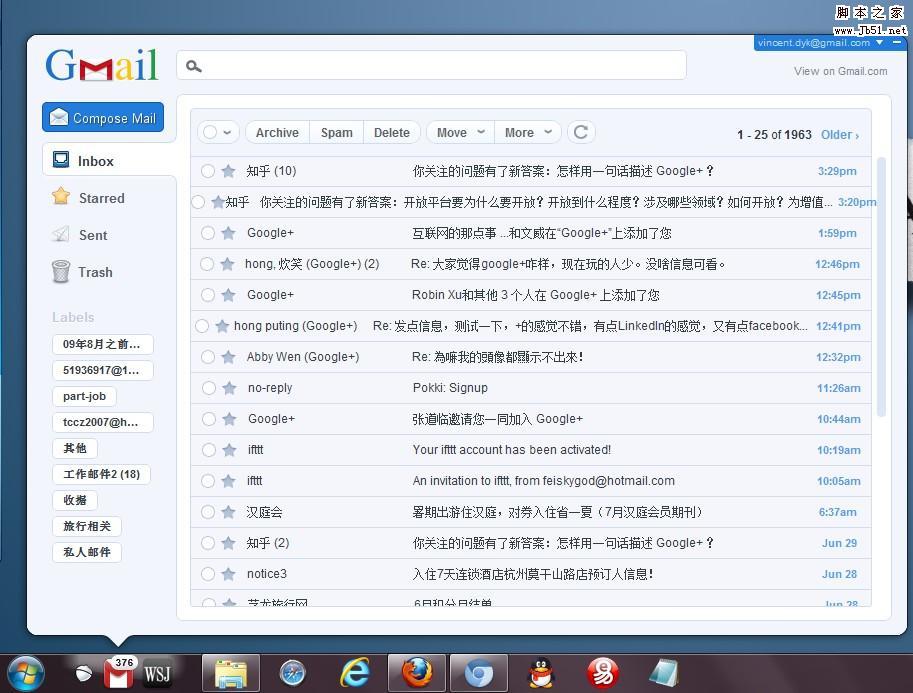Click the Compose Mail button
This screenshot has width=913, height=693.
pos(103,118)
